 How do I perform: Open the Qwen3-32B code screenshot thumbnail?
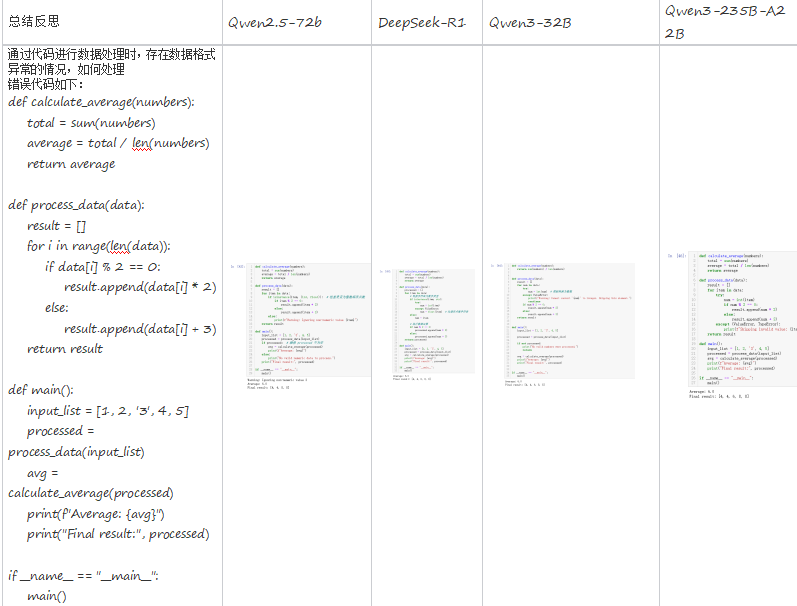563,324
